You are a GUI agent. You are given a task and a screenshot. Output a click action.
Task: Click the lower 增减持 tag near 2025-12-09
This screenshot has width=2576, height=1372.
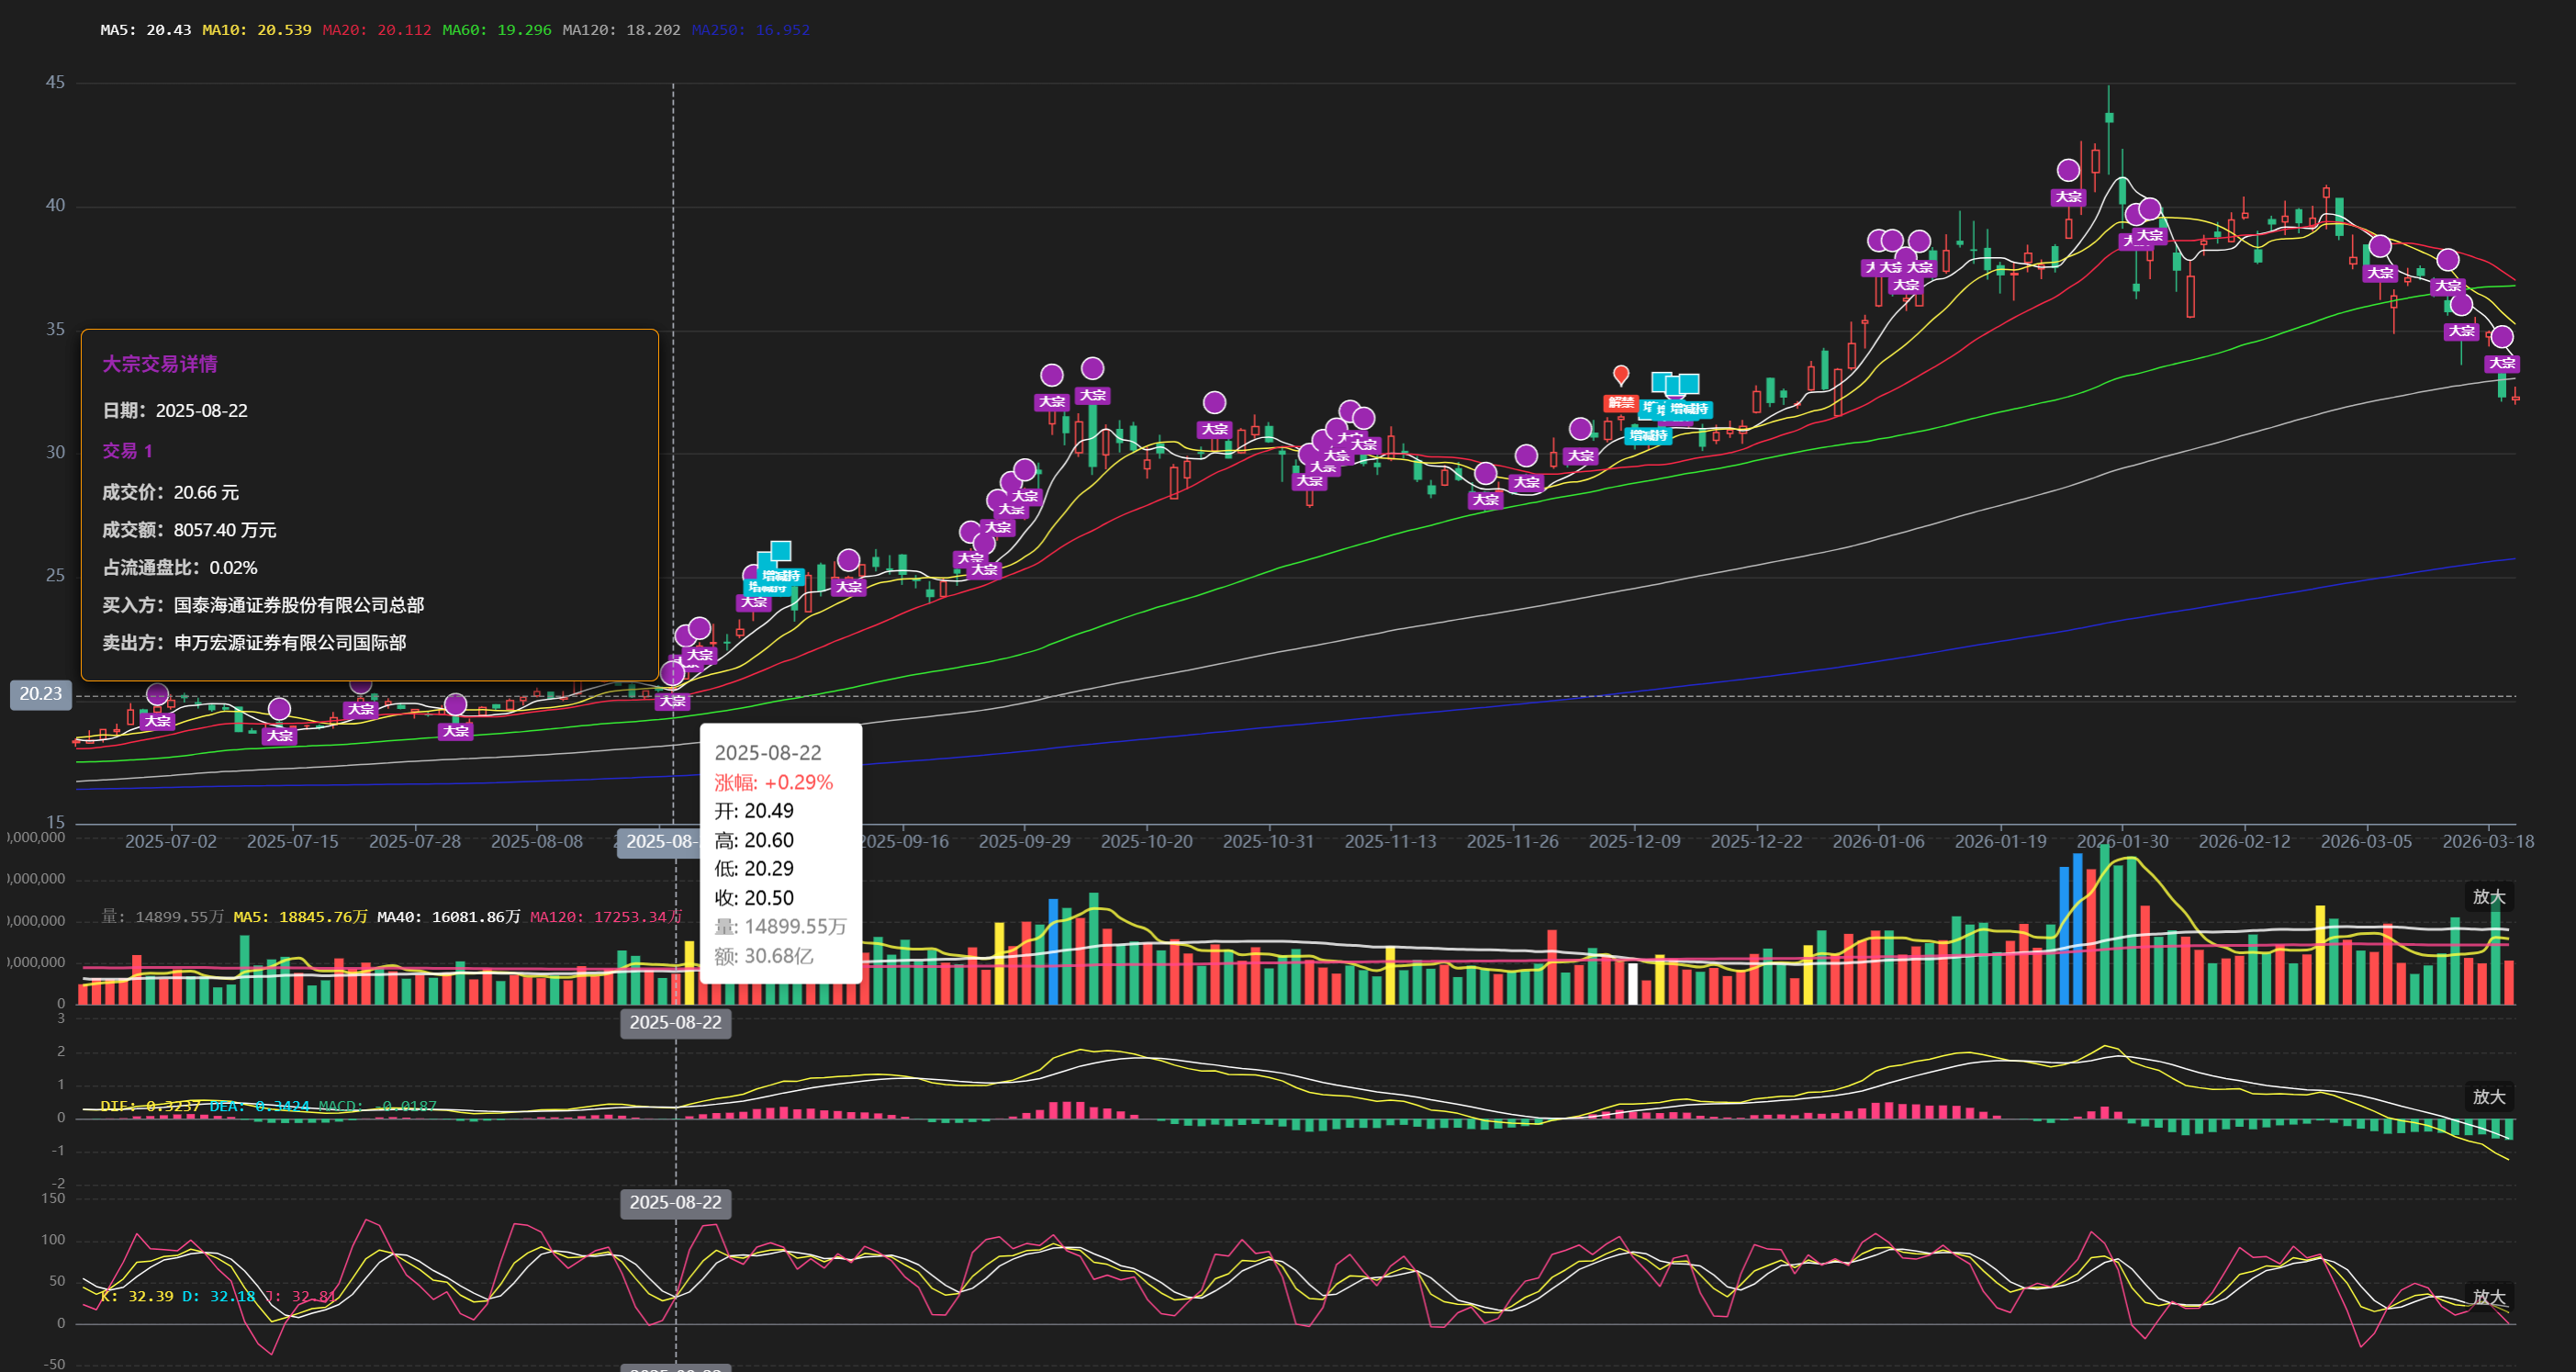point(1648,435)
